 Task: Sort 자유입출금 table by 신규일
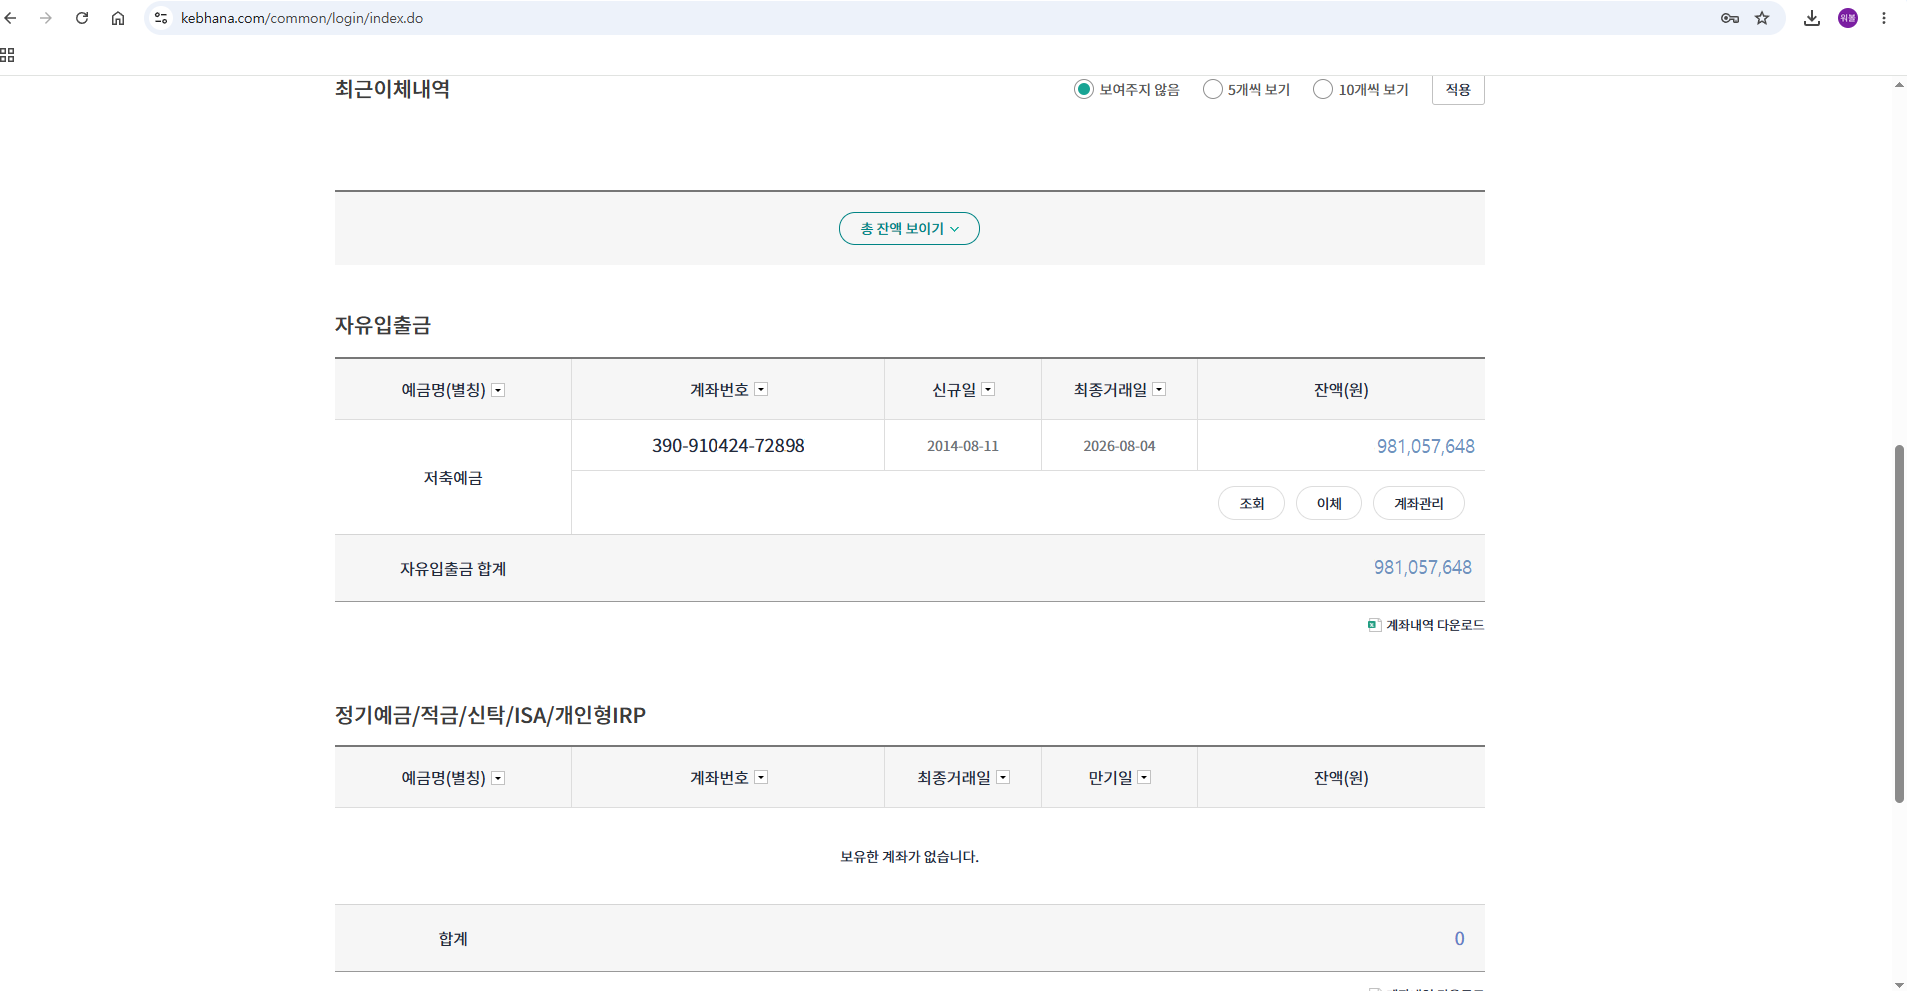pyautogui.click(x=988, y=389)
